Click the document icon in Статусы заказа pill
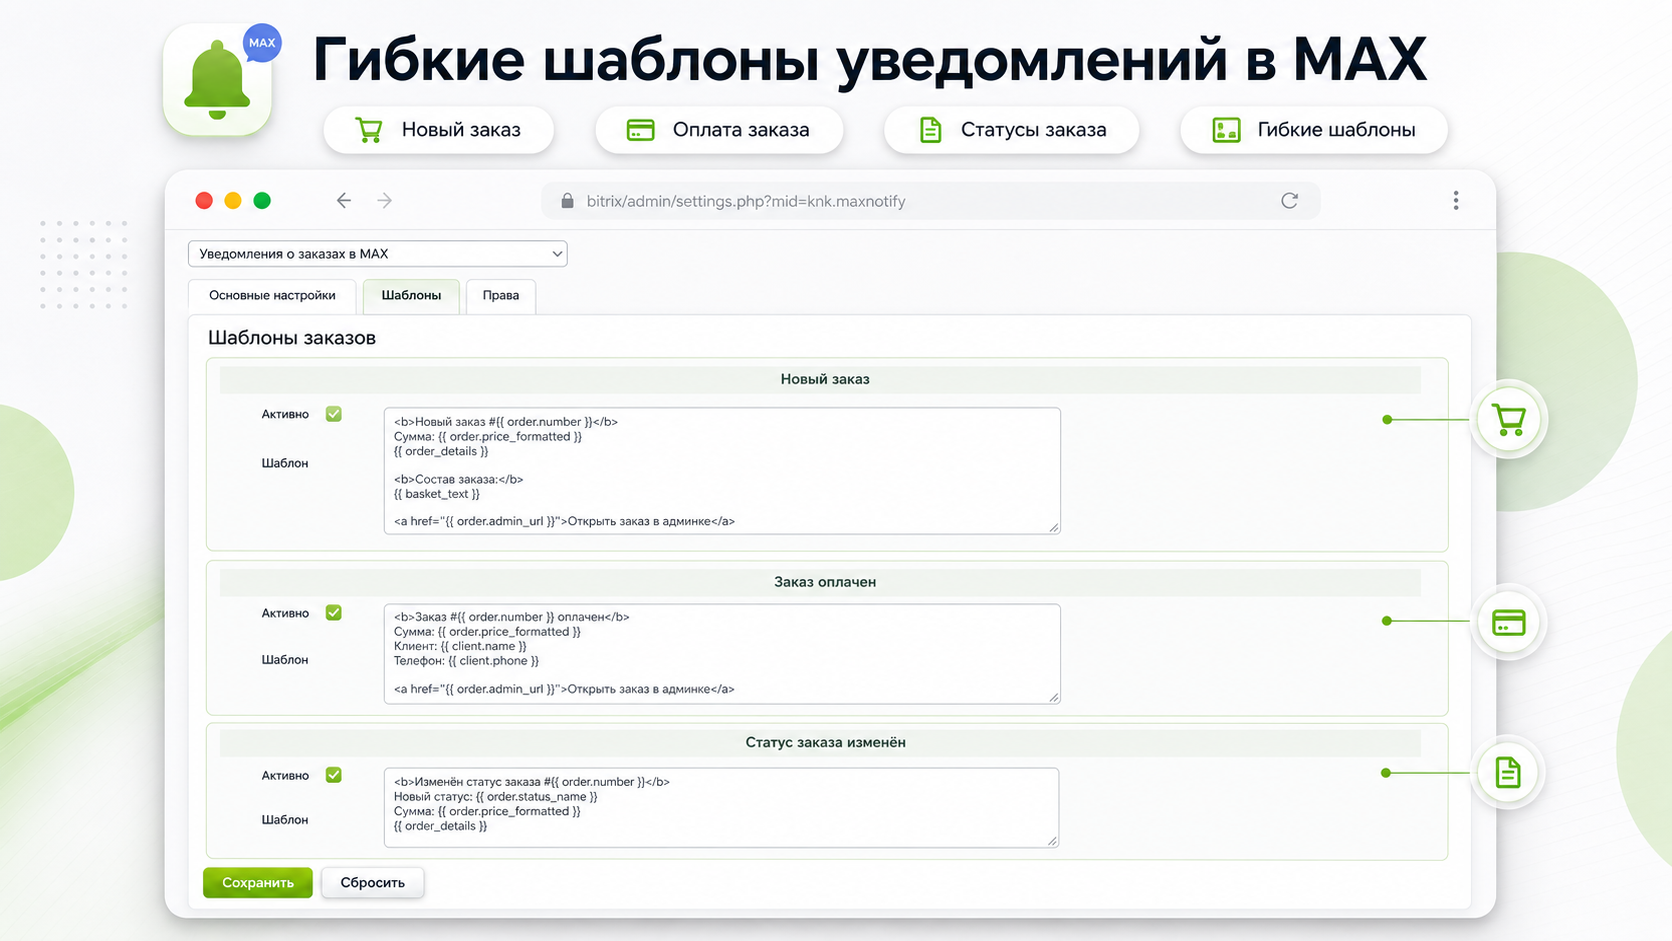This screenshot has height=941, width=1672. pos(930,130)
